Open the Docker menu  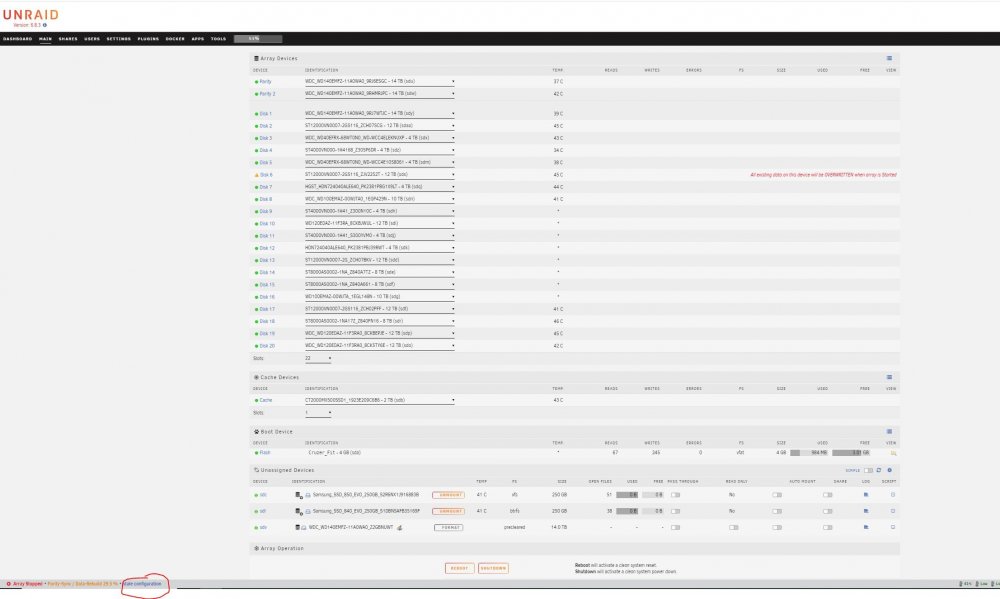pyautogui.click(x=175, y=39)
